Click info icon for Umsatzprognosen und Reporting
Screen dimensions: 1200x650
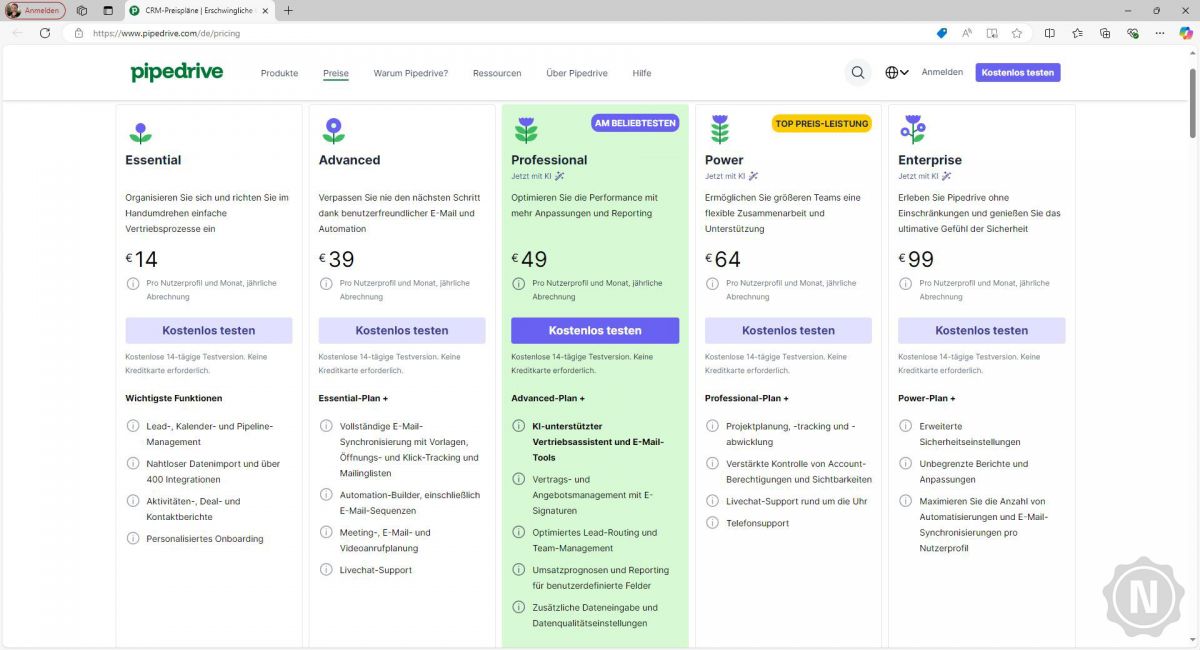click(518, 570)
